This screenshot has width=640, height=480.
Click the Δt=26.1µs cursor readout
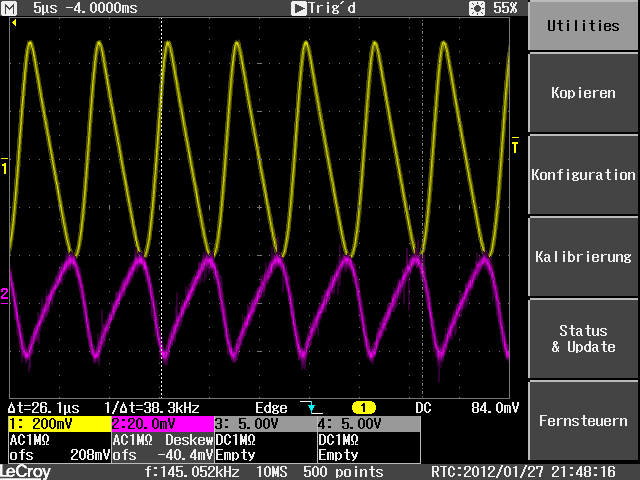tap(44, 408)
